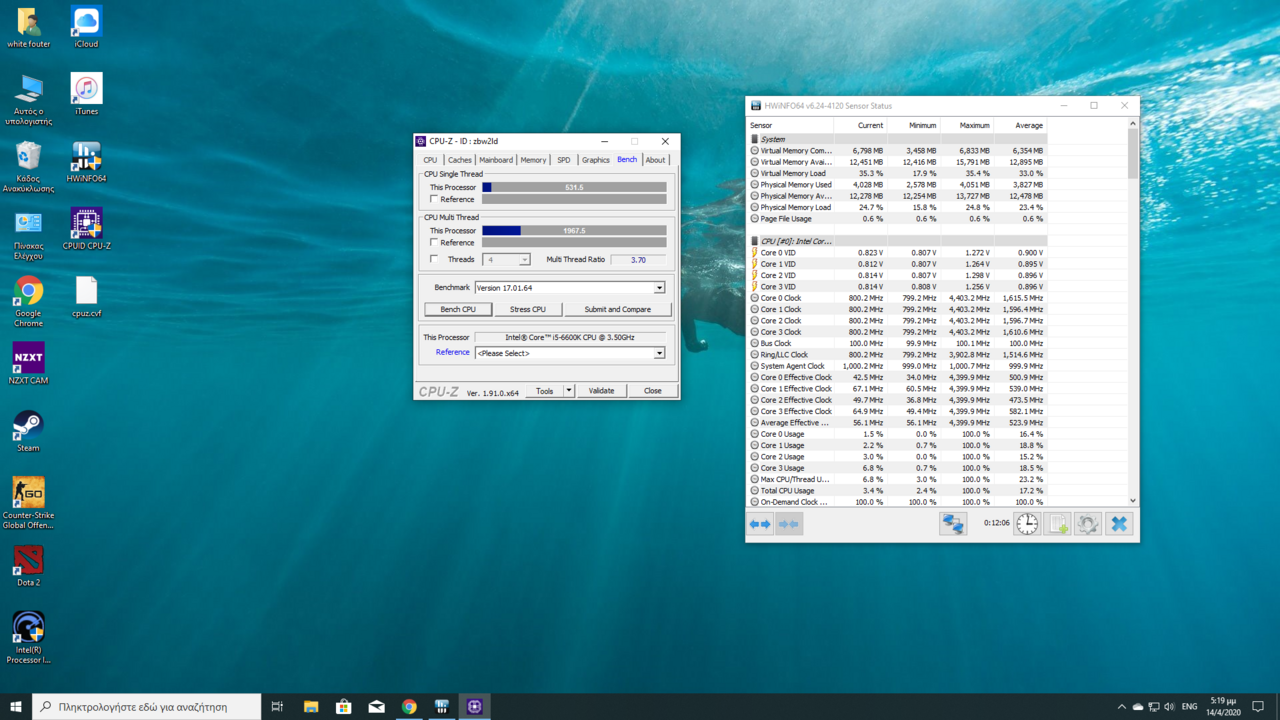
Task: Show hidden system tray icons
Action: tap(1121, 706)
